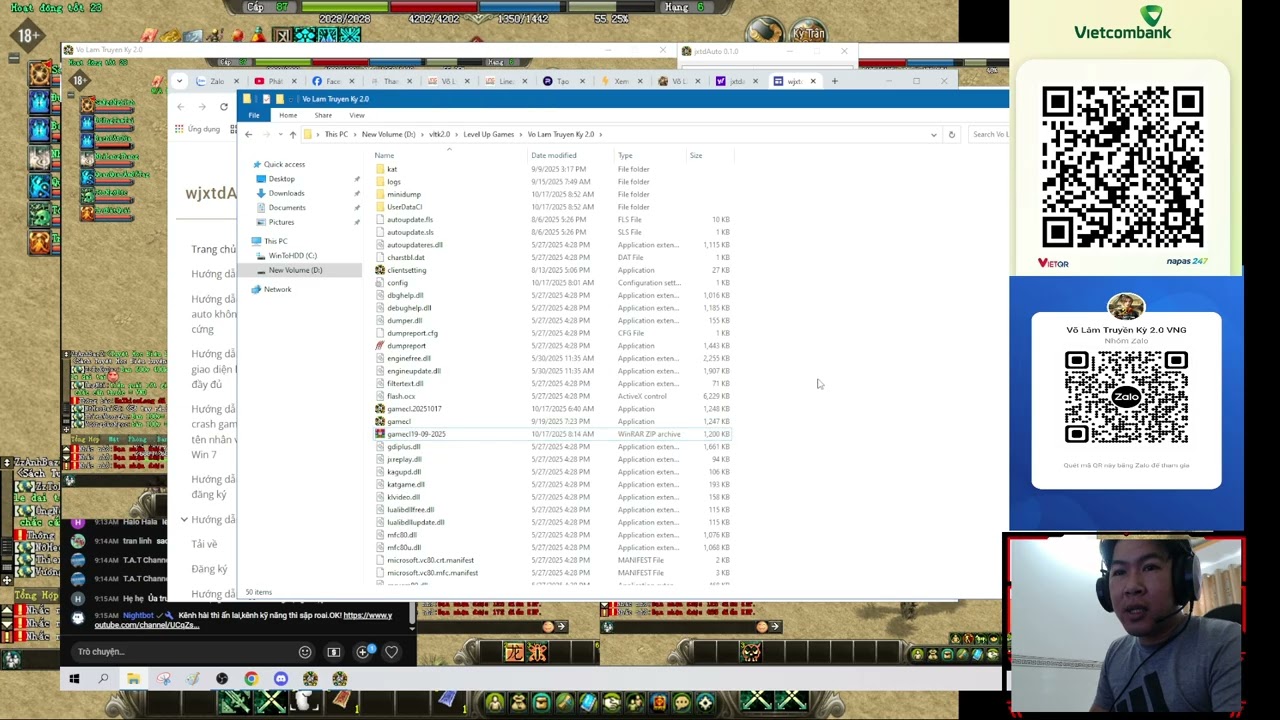
Task: Open Pictures in Quick access
Action: (281, 222)
